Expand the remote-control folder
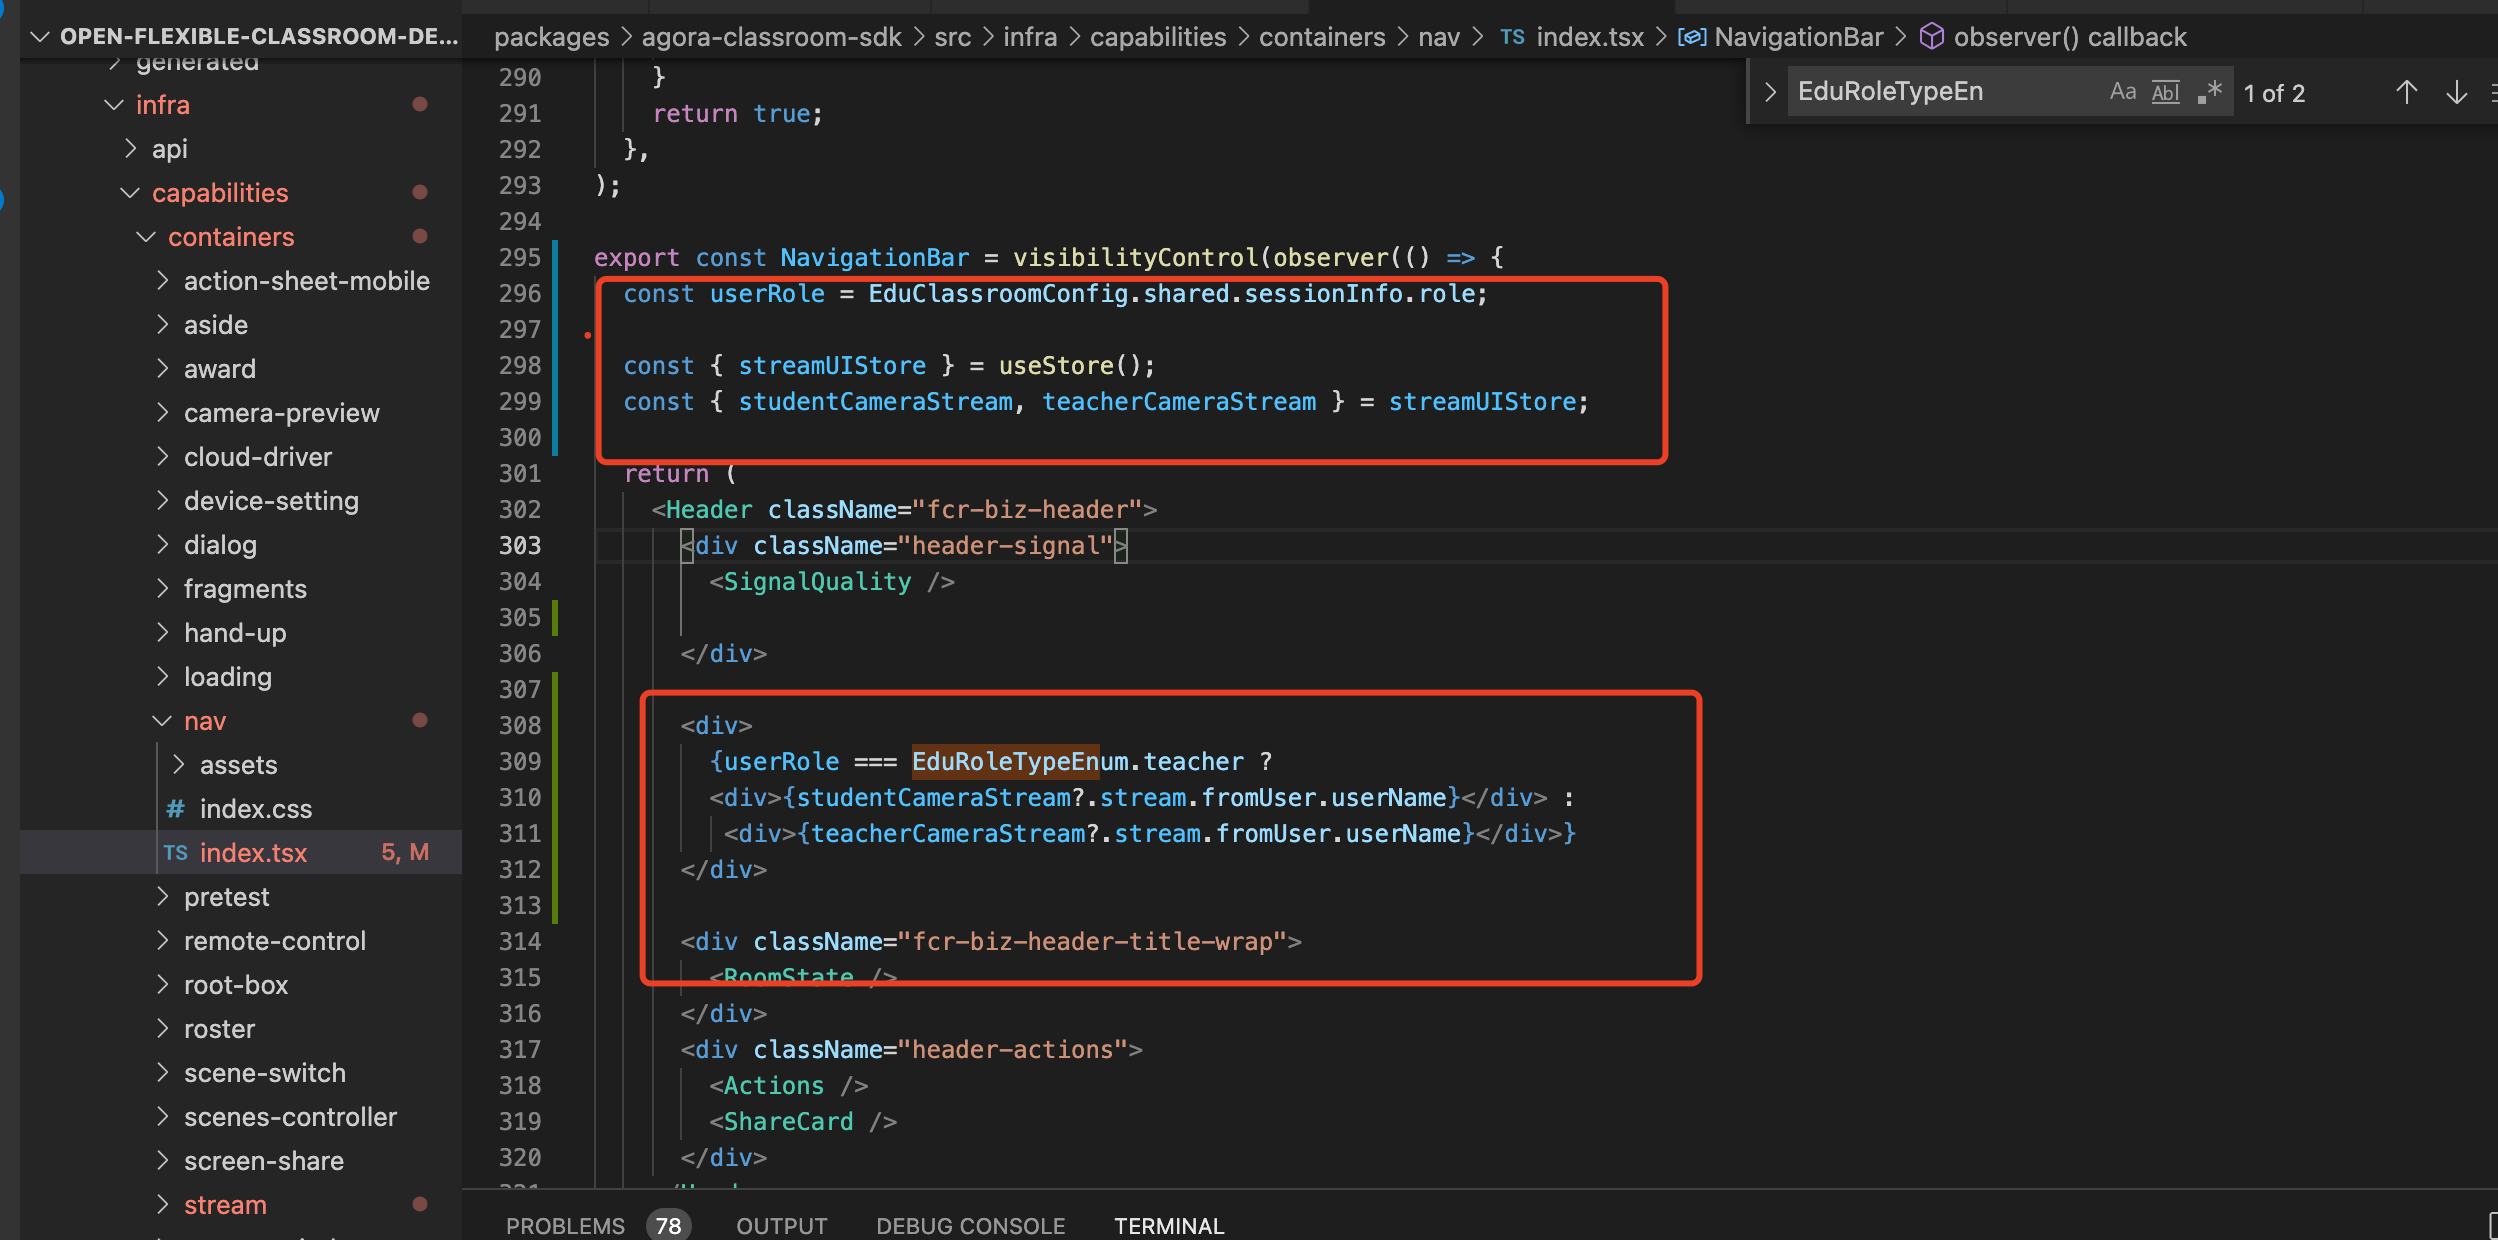Viewport: 2498px width, 1240px height. click(162, 941)
